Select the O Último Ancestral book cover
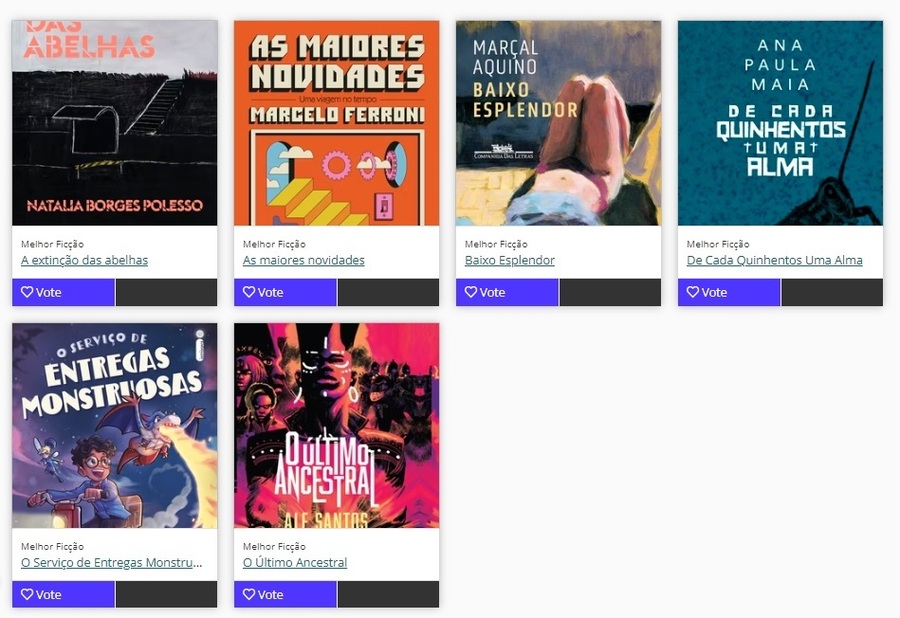900x618 pixels. pyautogui.click(x=336, y=425)
